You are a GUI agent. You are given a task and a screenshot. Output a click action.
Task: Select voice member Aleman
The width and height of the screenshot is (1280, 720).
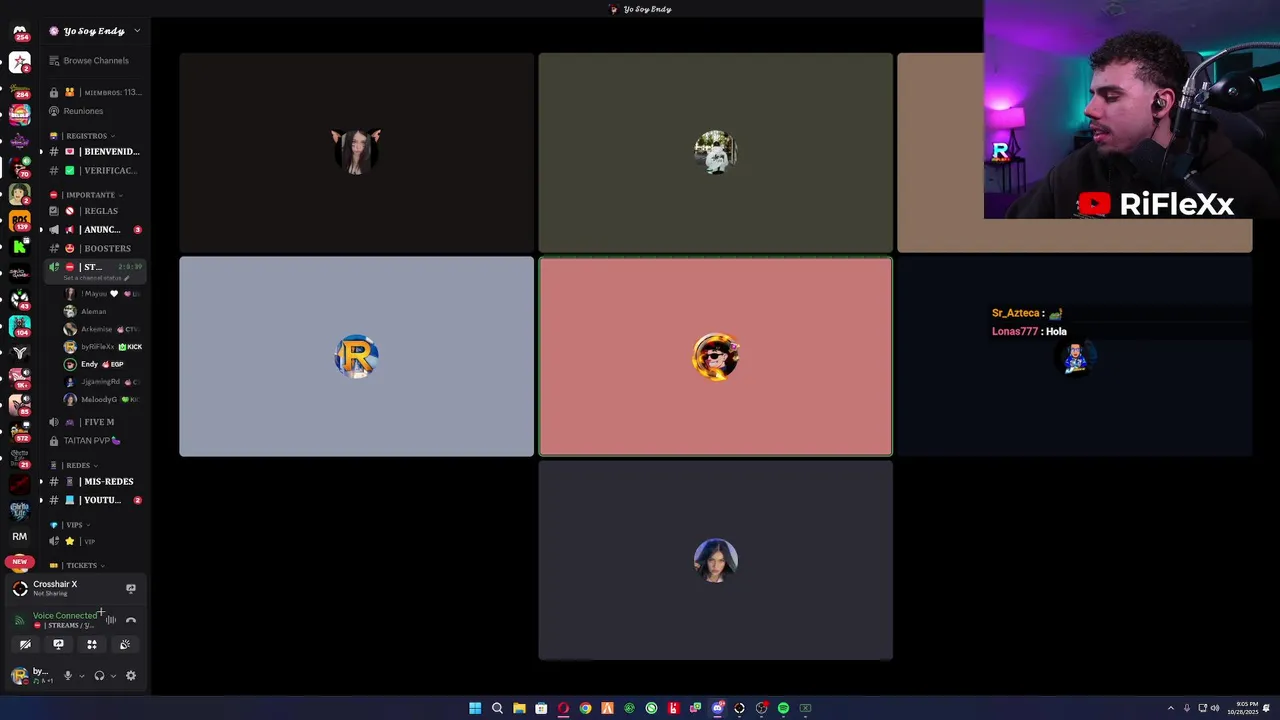pyautogui.click(x=103, y=311)
